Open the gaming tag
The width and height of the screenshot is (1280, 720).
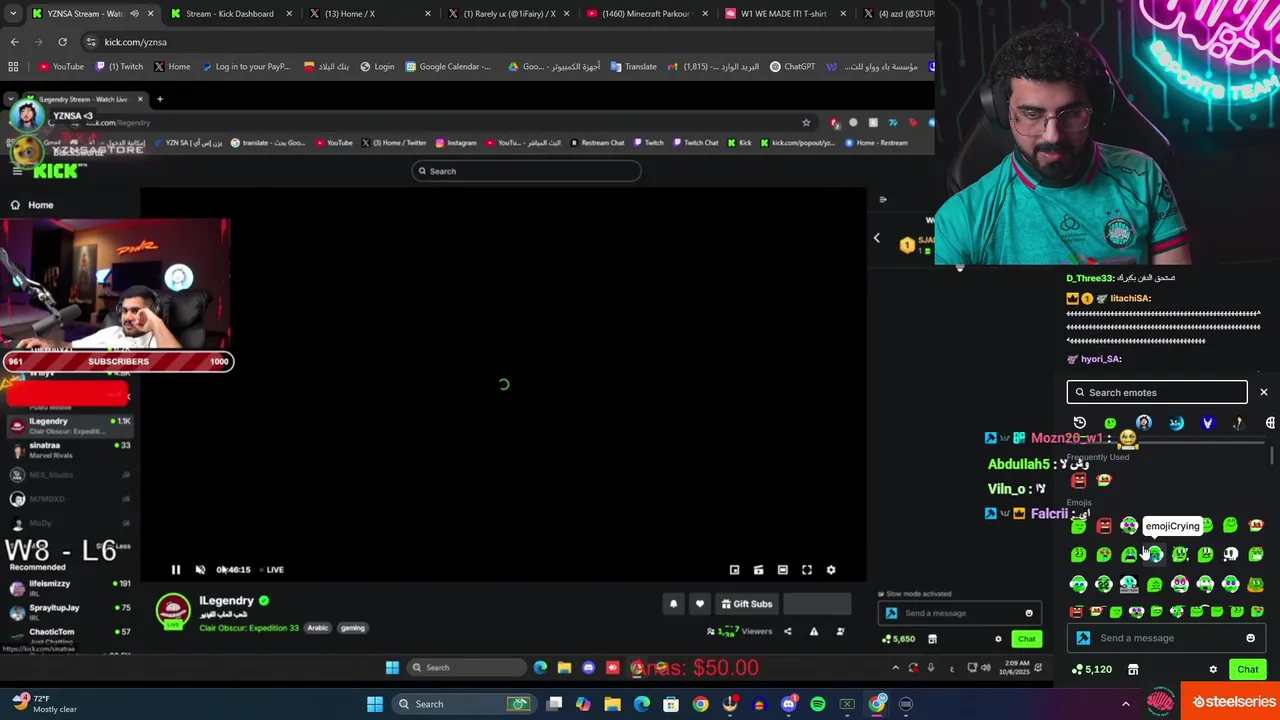click(x=353, y=628)
